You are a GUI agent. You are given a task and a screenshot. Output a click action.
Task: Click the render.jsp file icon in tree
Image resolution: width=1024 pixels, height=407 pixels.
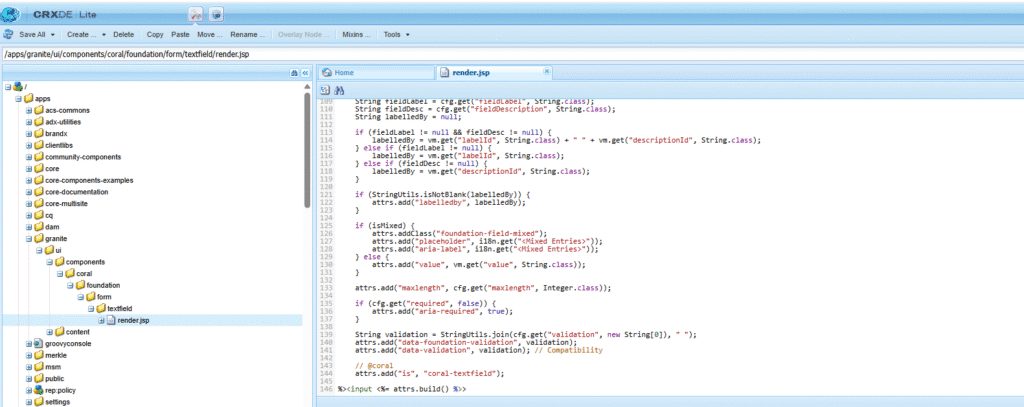(x=112, y=320)
